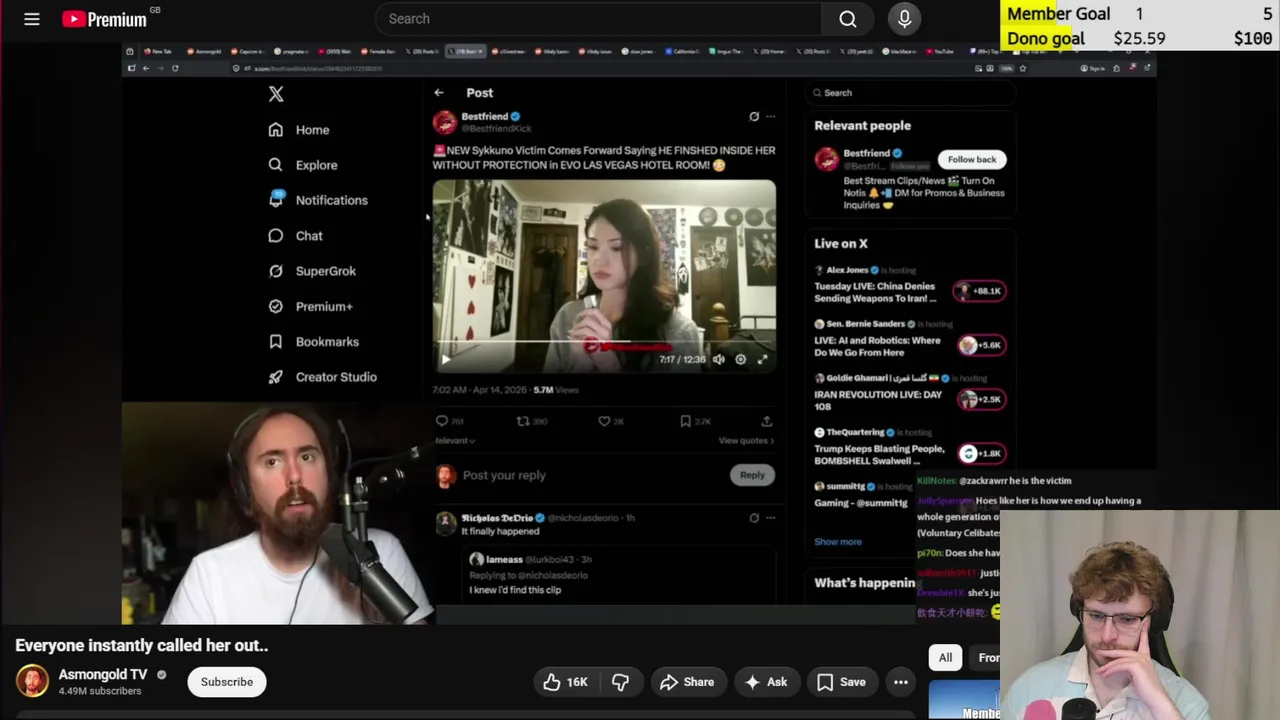Open Asmongold TV channel avatar
The width and height of the screenshot is (1280, 720).
click(x=32, y=681)
